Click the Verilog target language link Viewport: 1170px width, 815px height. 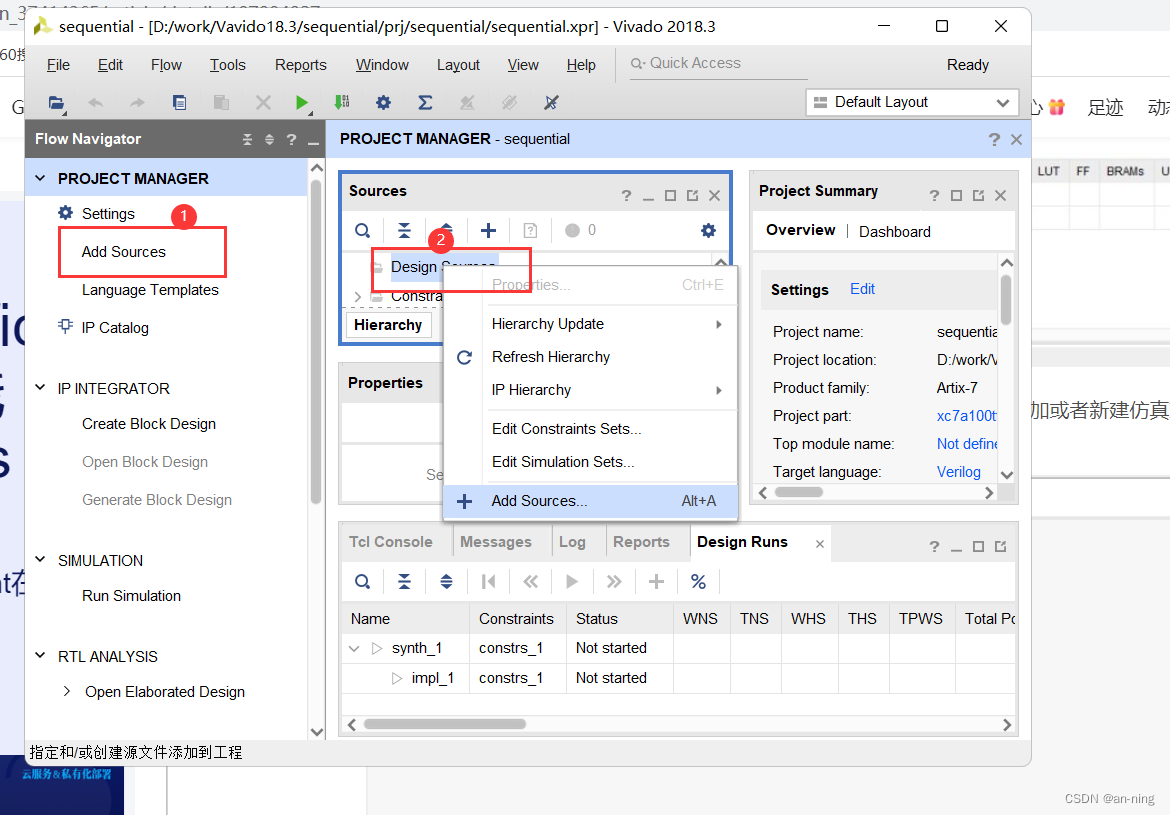pos(958,472)
